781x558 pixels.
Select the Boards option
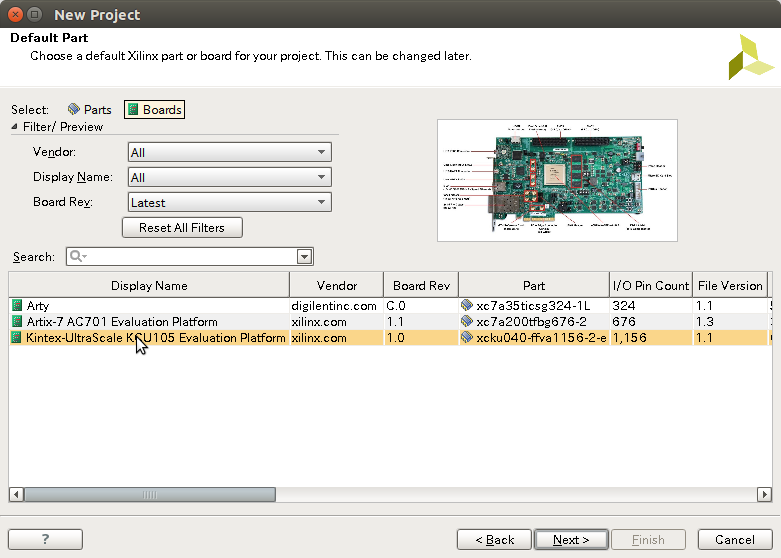point(154,110)
